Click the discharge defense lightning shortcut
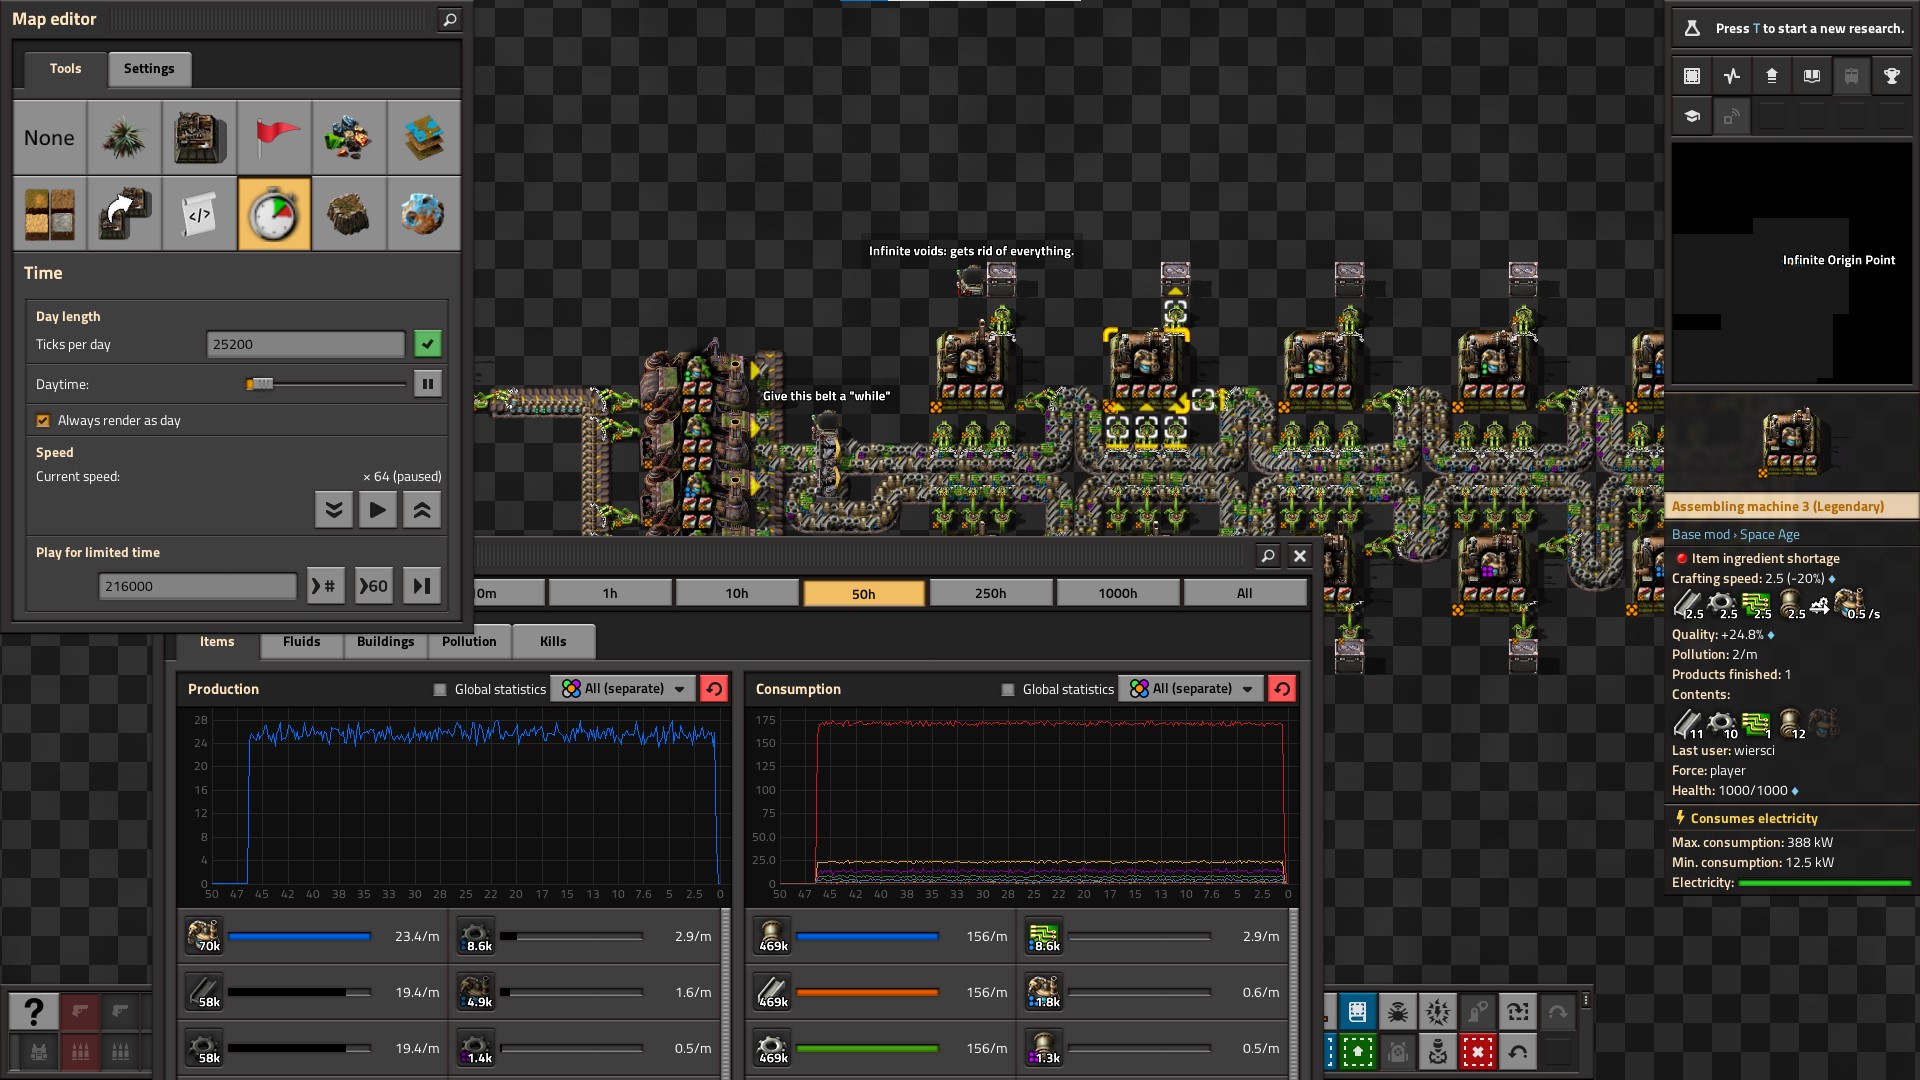The width and height of the screenshot is (1920, 1080). [1438, 1012]
